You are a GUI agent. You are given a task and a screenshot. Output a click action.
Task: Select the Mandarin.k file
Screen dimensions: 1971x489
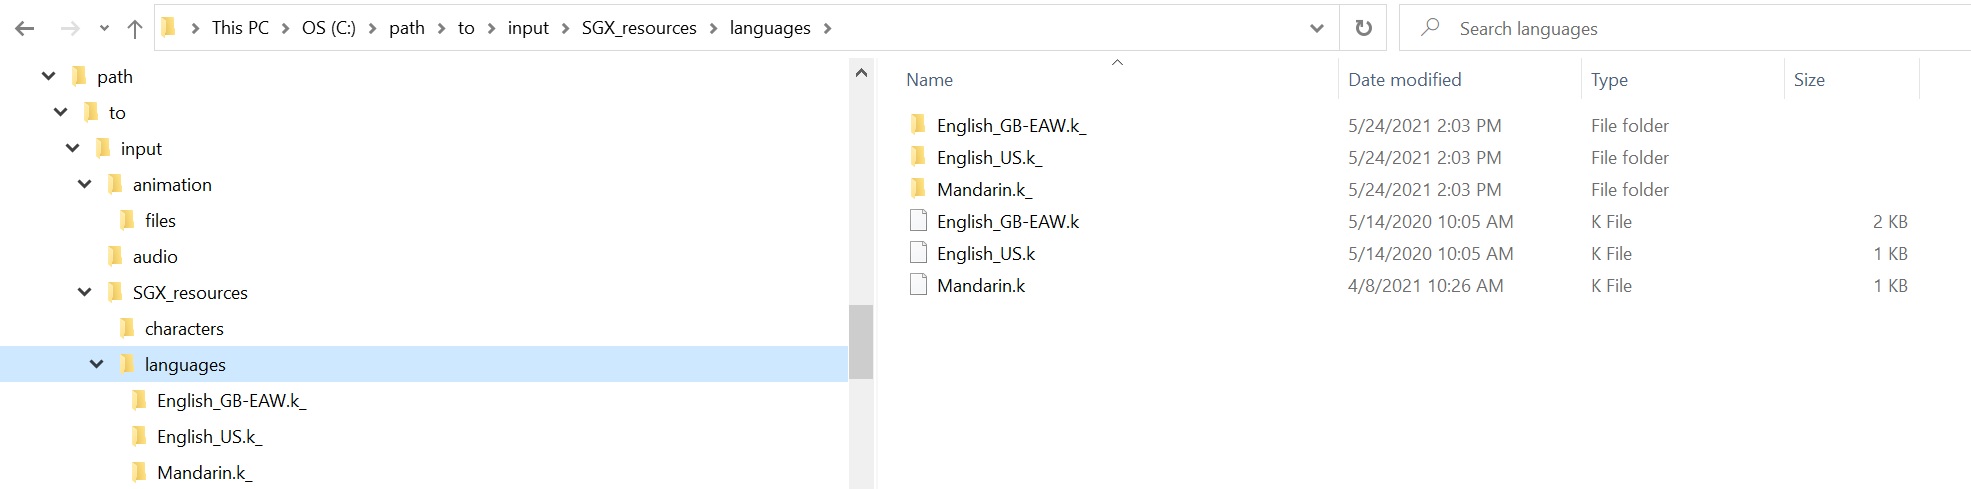980,285
